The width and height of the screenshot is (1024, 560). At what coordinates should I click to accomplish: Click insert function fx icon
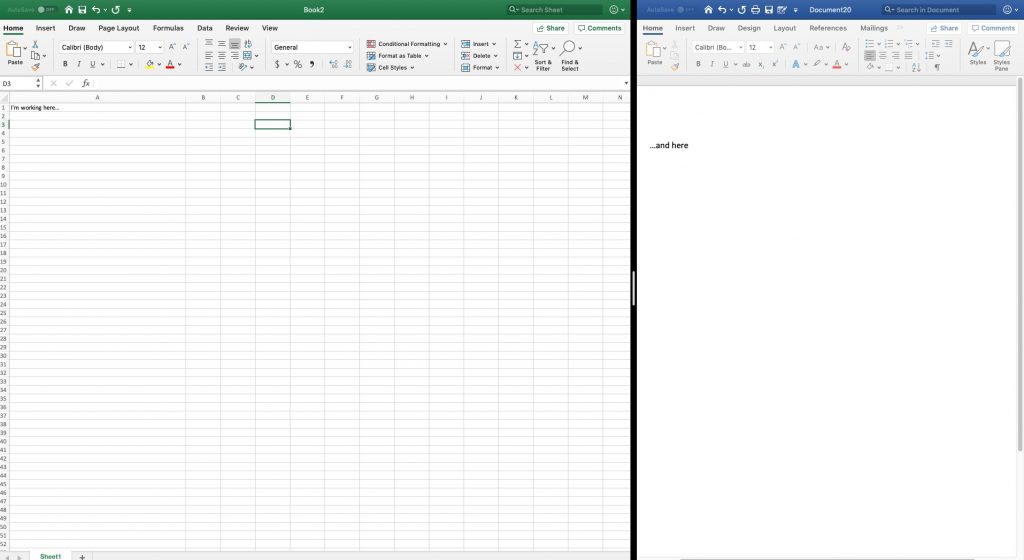point(86,84)
